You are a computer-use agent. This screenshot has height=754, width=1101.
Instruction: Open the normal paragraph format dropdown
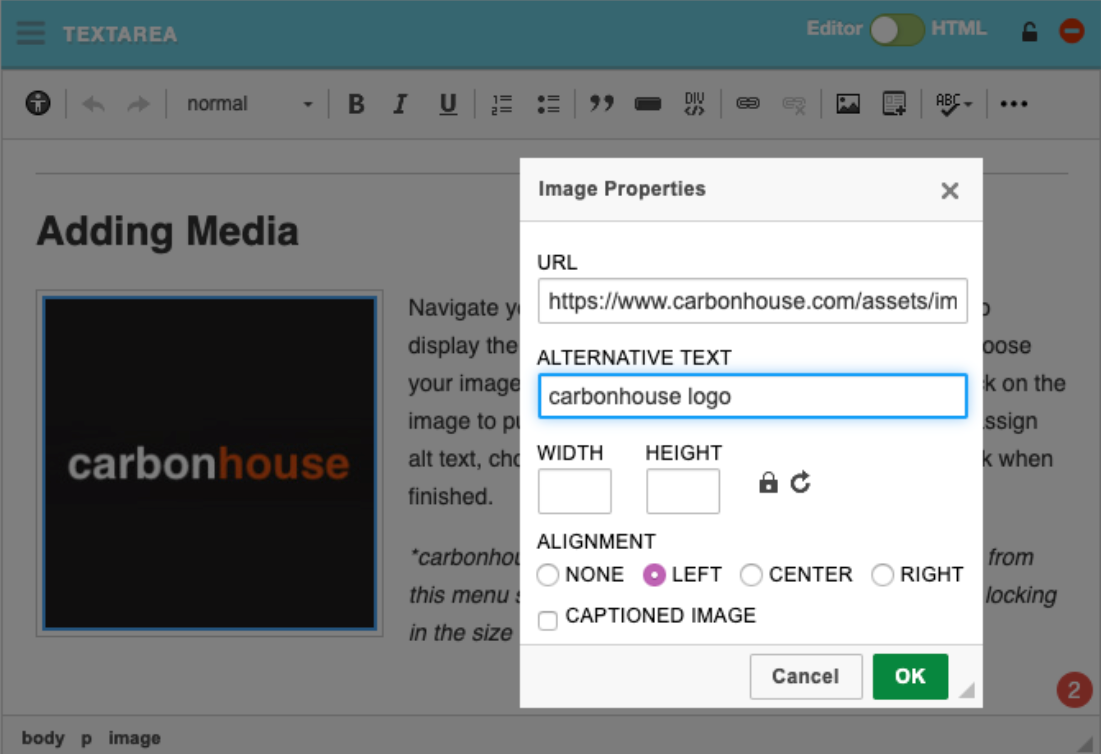point(249,104)
